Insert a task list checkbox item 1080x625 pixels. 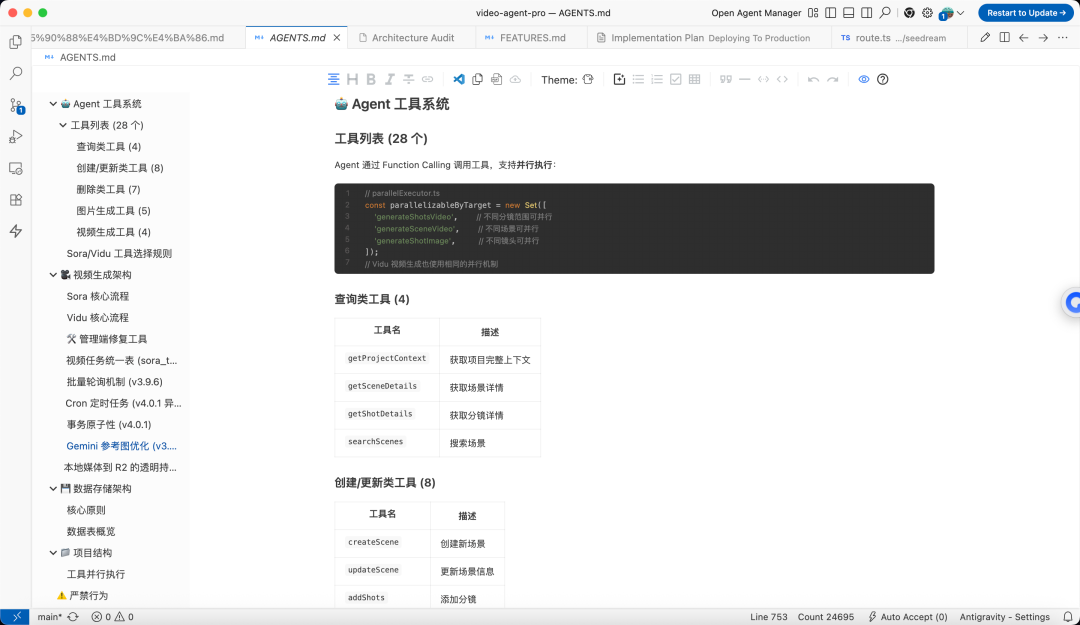click(675, 78)
